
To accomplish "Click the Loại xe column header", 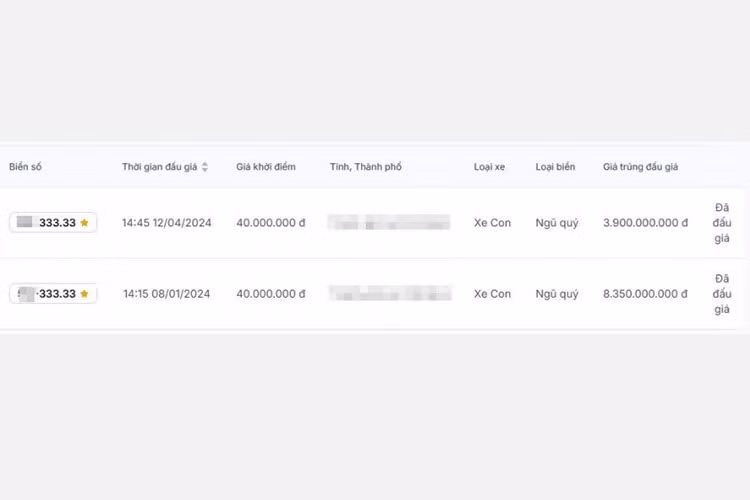I will (x=489, y=167).
